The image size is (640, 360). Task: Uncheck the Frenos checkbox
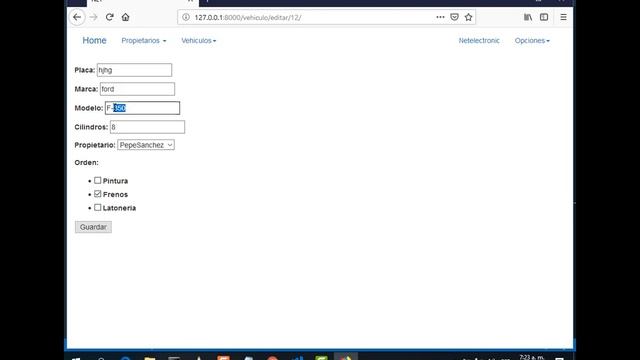click(98, 194)
